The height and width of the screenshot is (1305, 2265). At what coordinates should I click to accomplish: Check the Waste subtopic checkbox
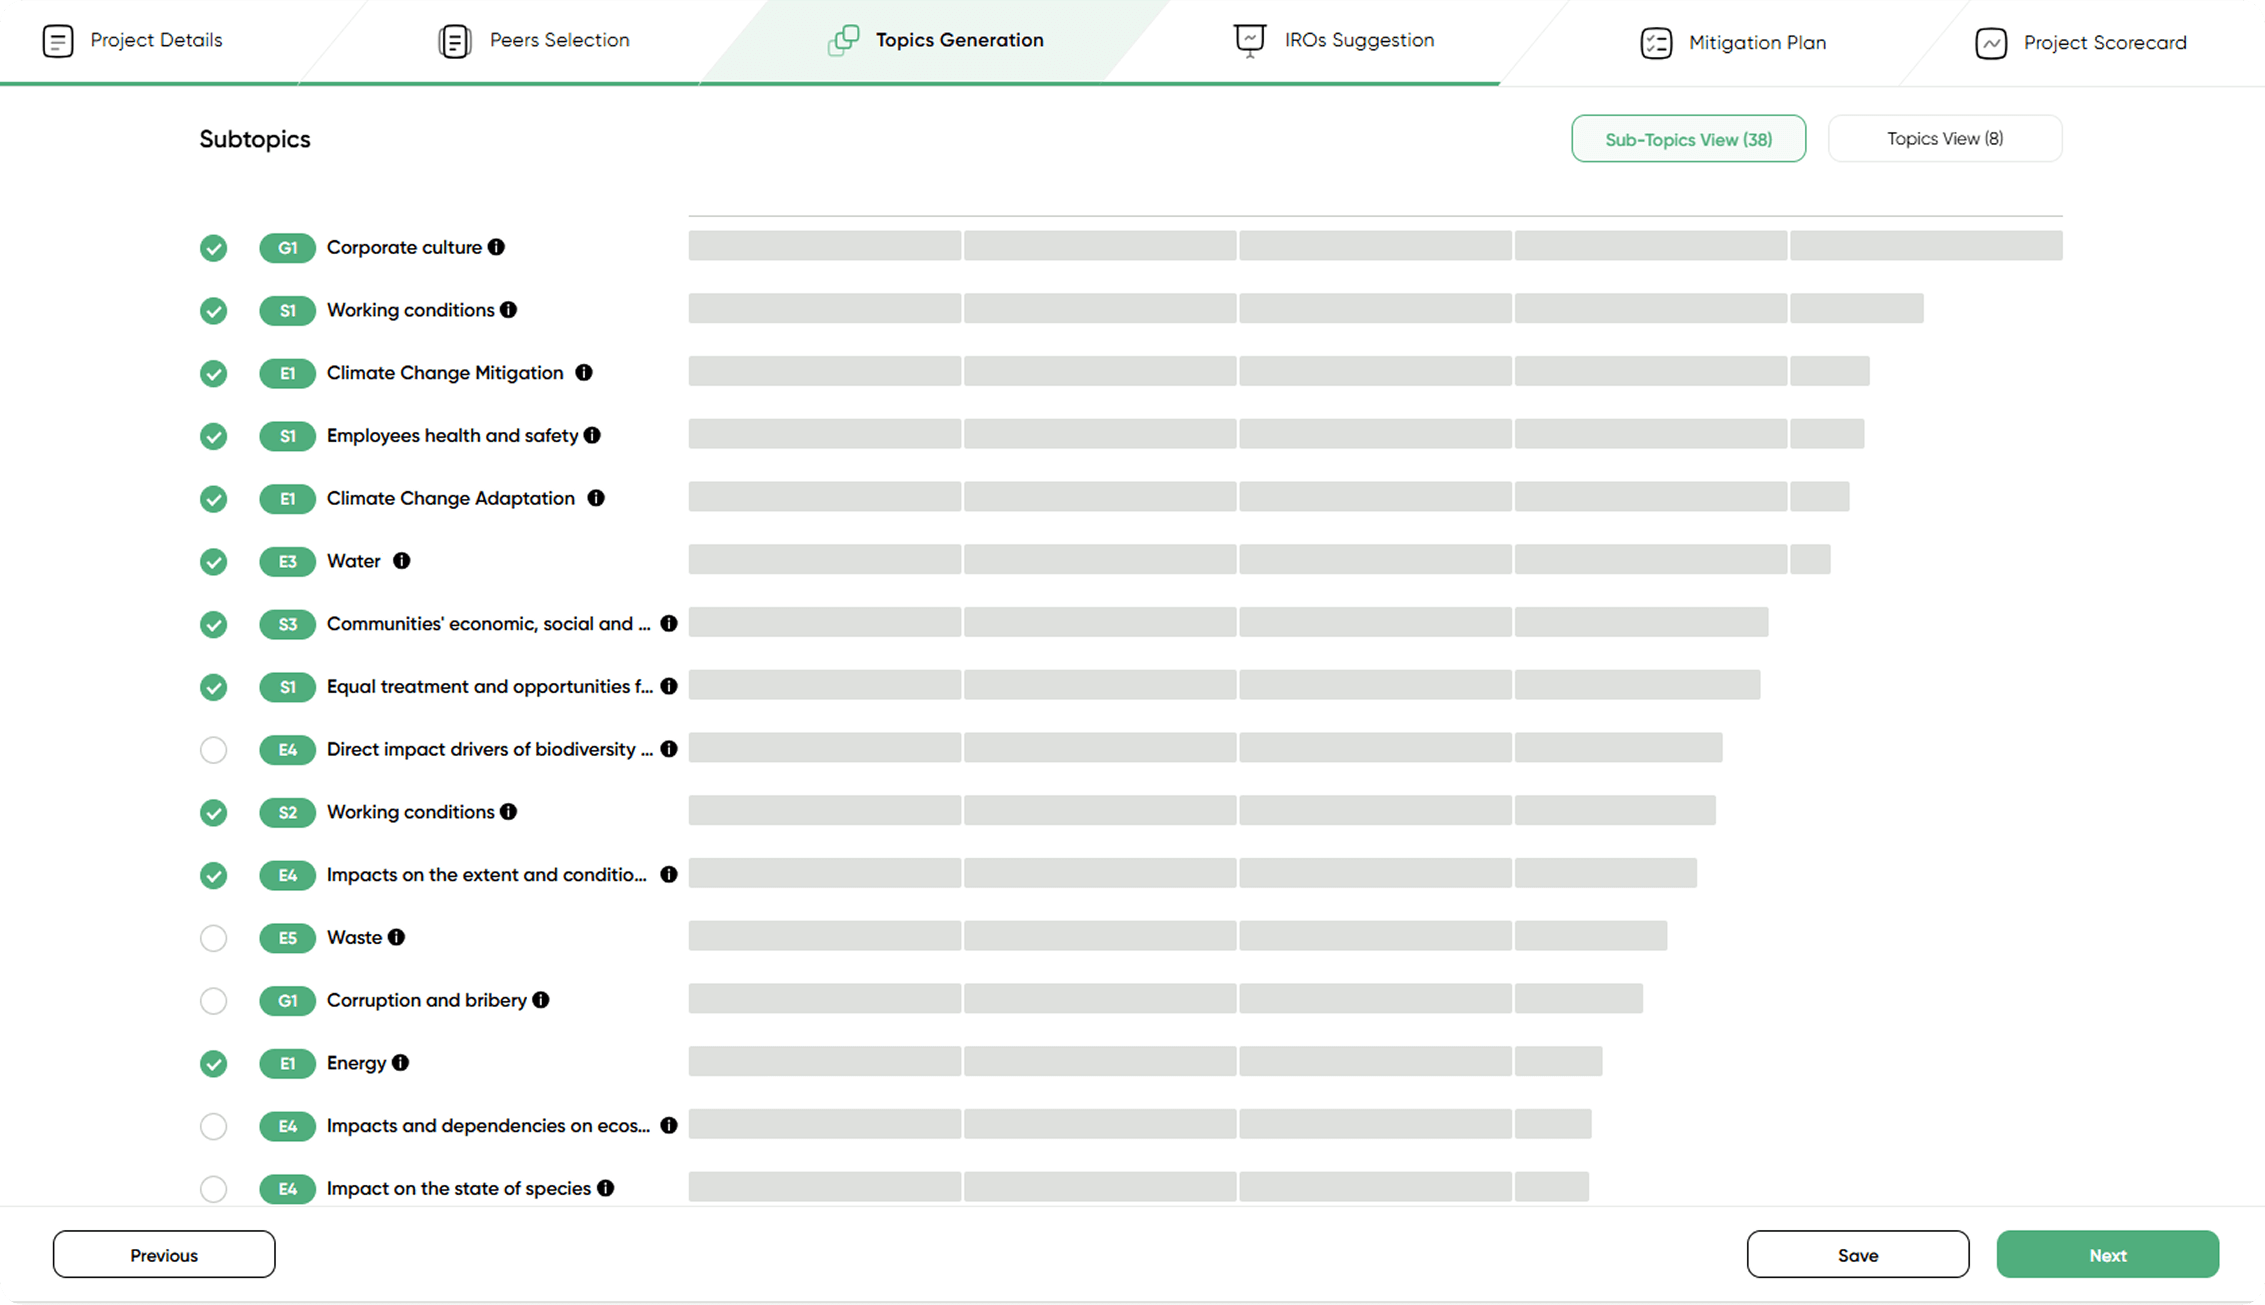pos(213,938)
